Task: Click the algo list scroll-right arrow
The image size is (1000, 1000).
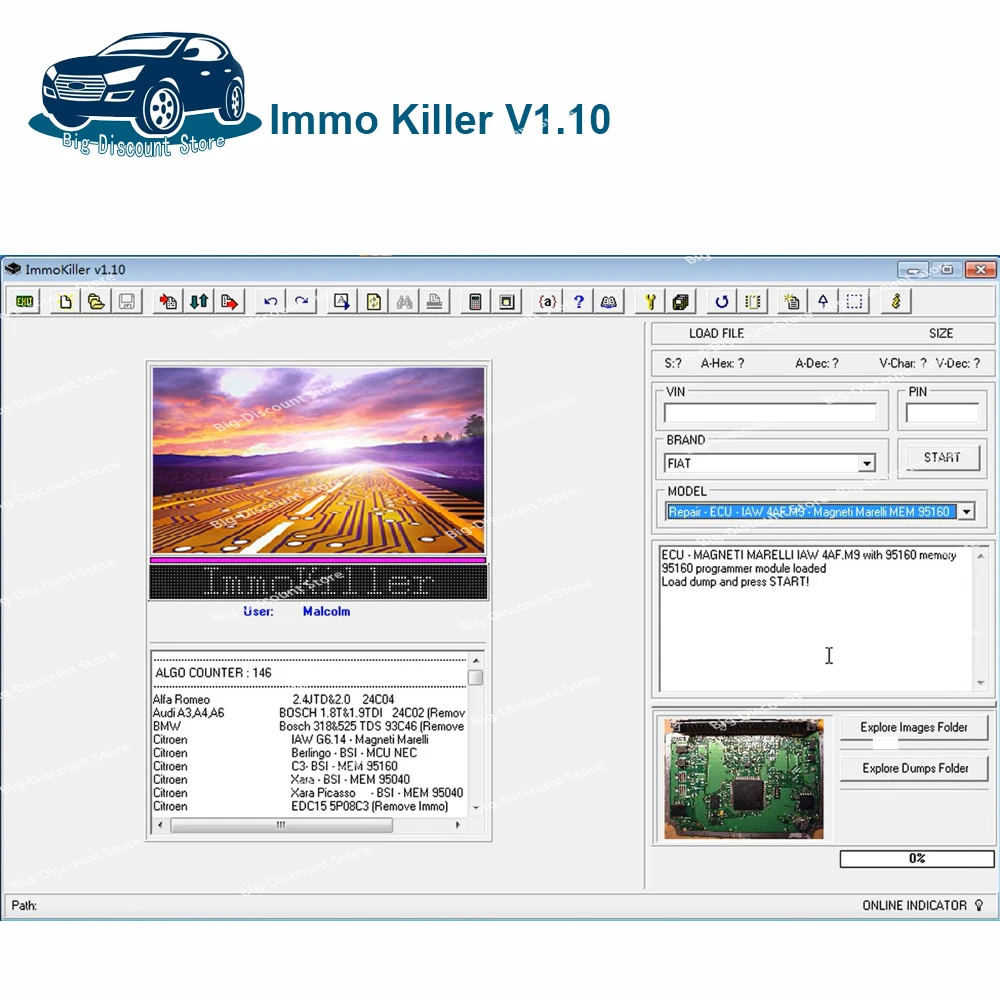Action: (458, 825)
